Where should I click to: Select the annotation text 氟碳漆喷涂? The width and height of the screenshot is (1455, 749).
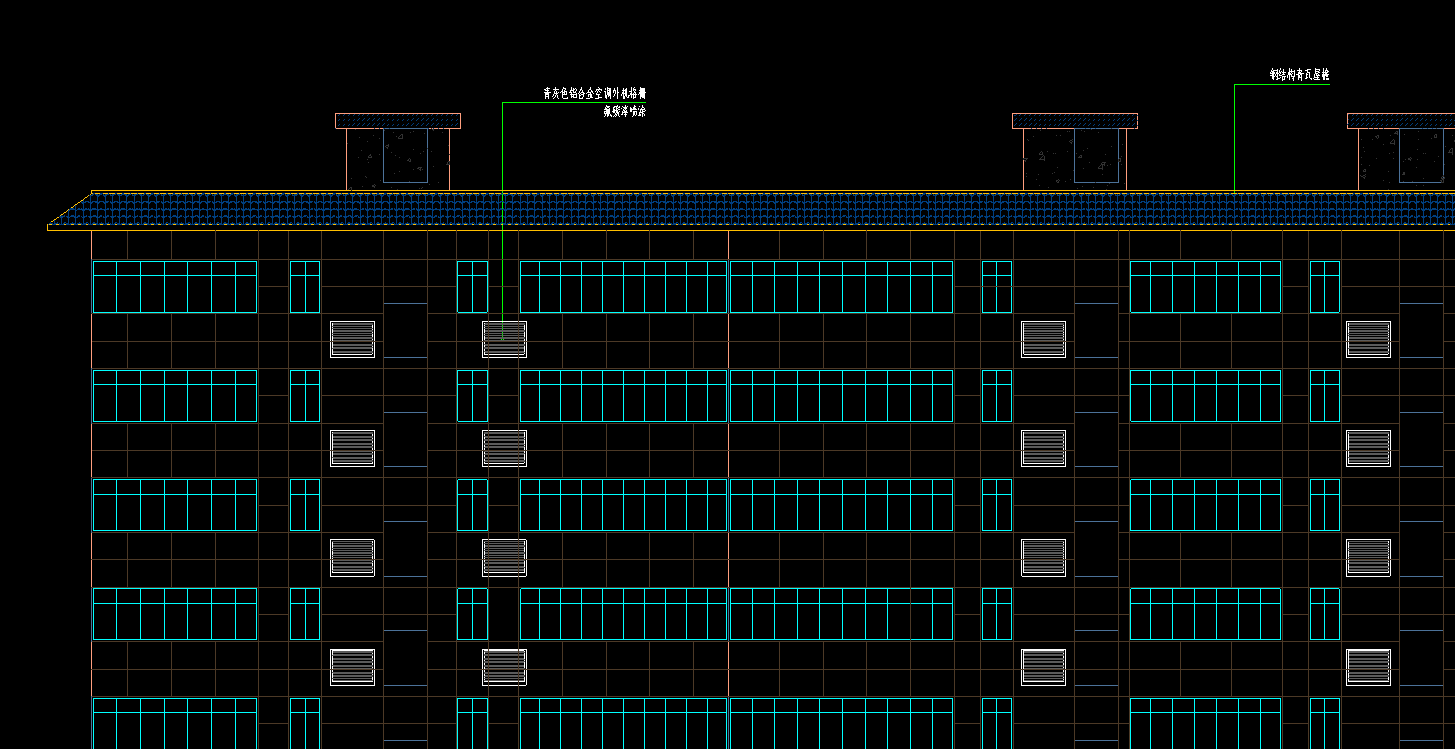pyautogui.click(x=624, y=112)
